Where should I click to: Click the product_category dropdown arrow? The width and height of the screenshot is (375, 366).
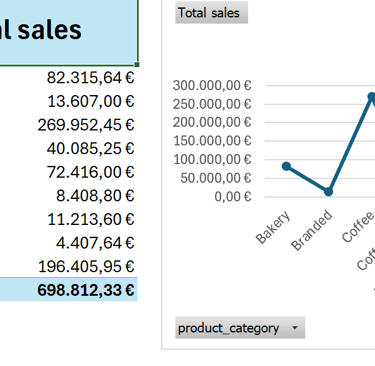295,328
